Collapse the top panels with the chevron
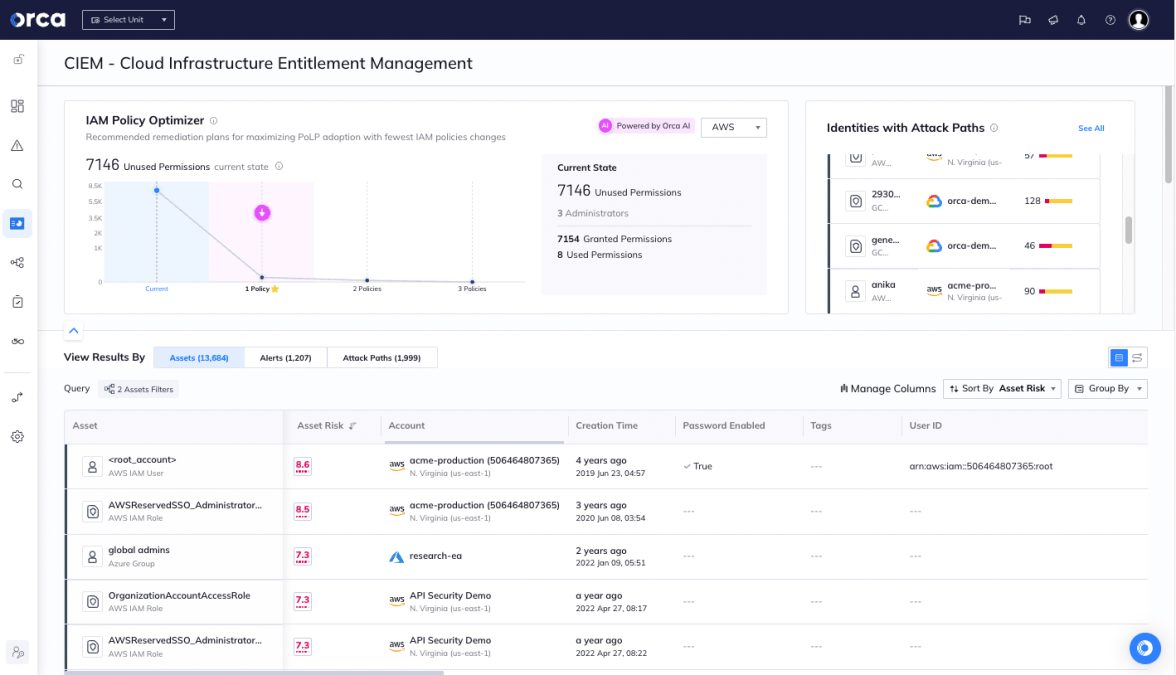The image size is (1176, 675). (x=74, y=331)
